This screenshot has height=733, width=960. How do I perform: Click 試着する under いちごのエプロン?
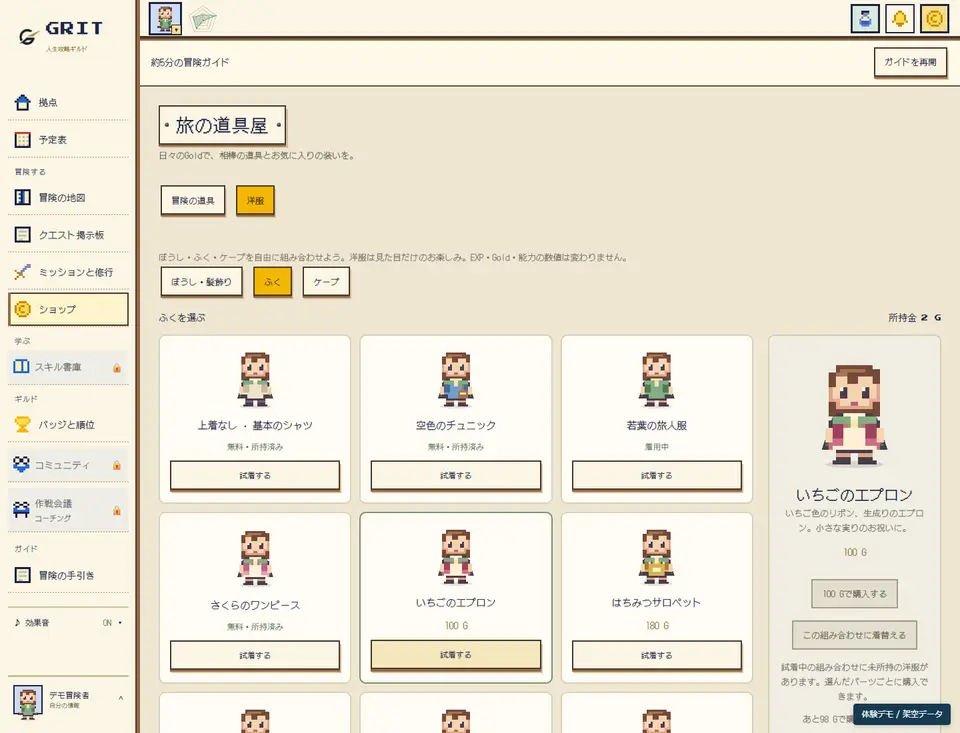pos(456,655)
